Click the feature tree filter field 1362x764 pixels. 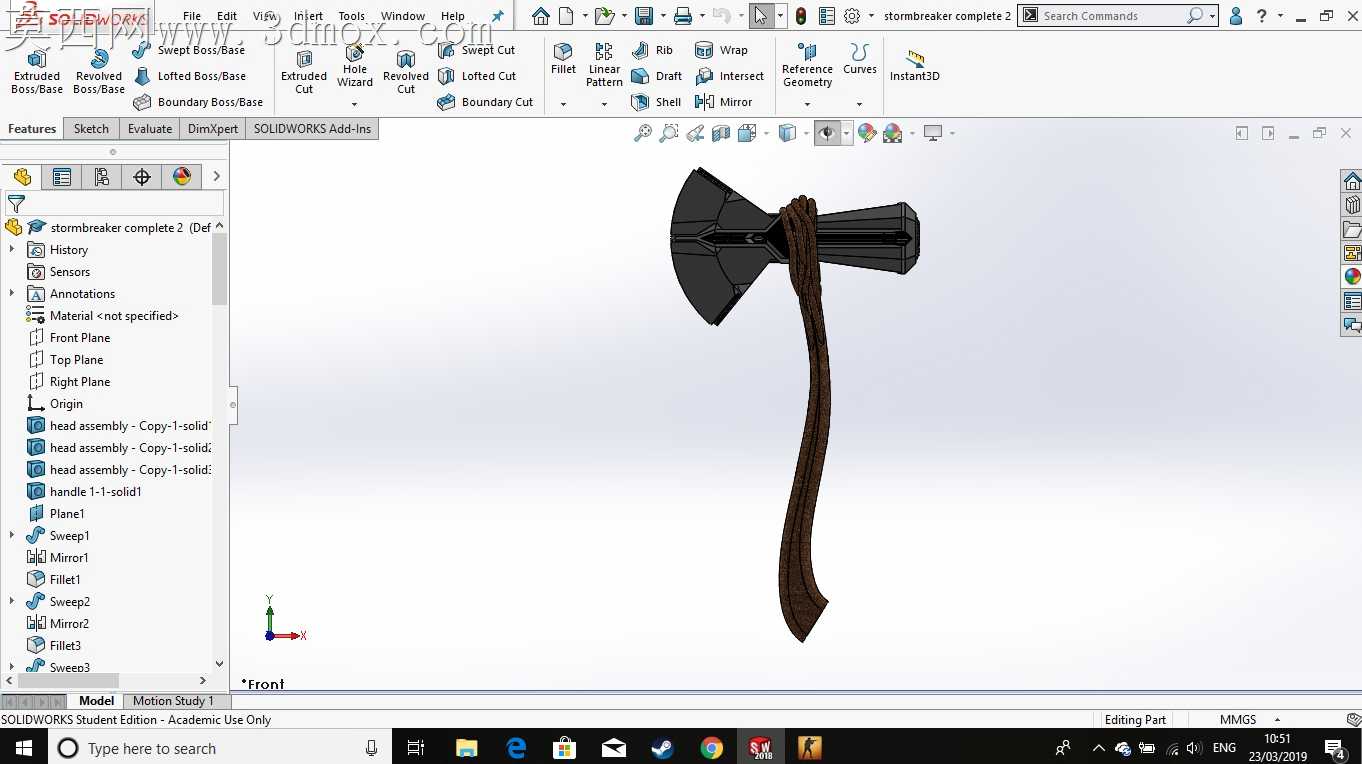pyautogui.click(x=114, y=203)
